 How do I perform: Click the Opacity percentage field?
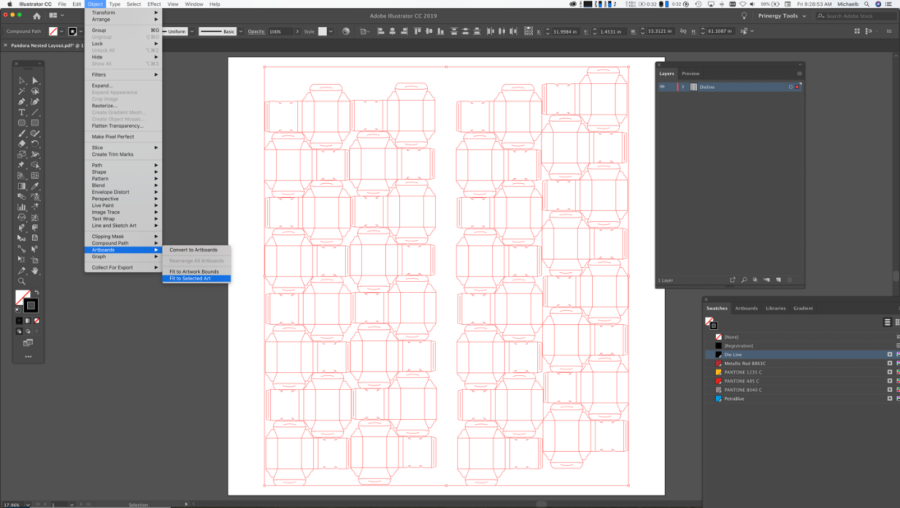pyautogui.click(x=277, y=32)
